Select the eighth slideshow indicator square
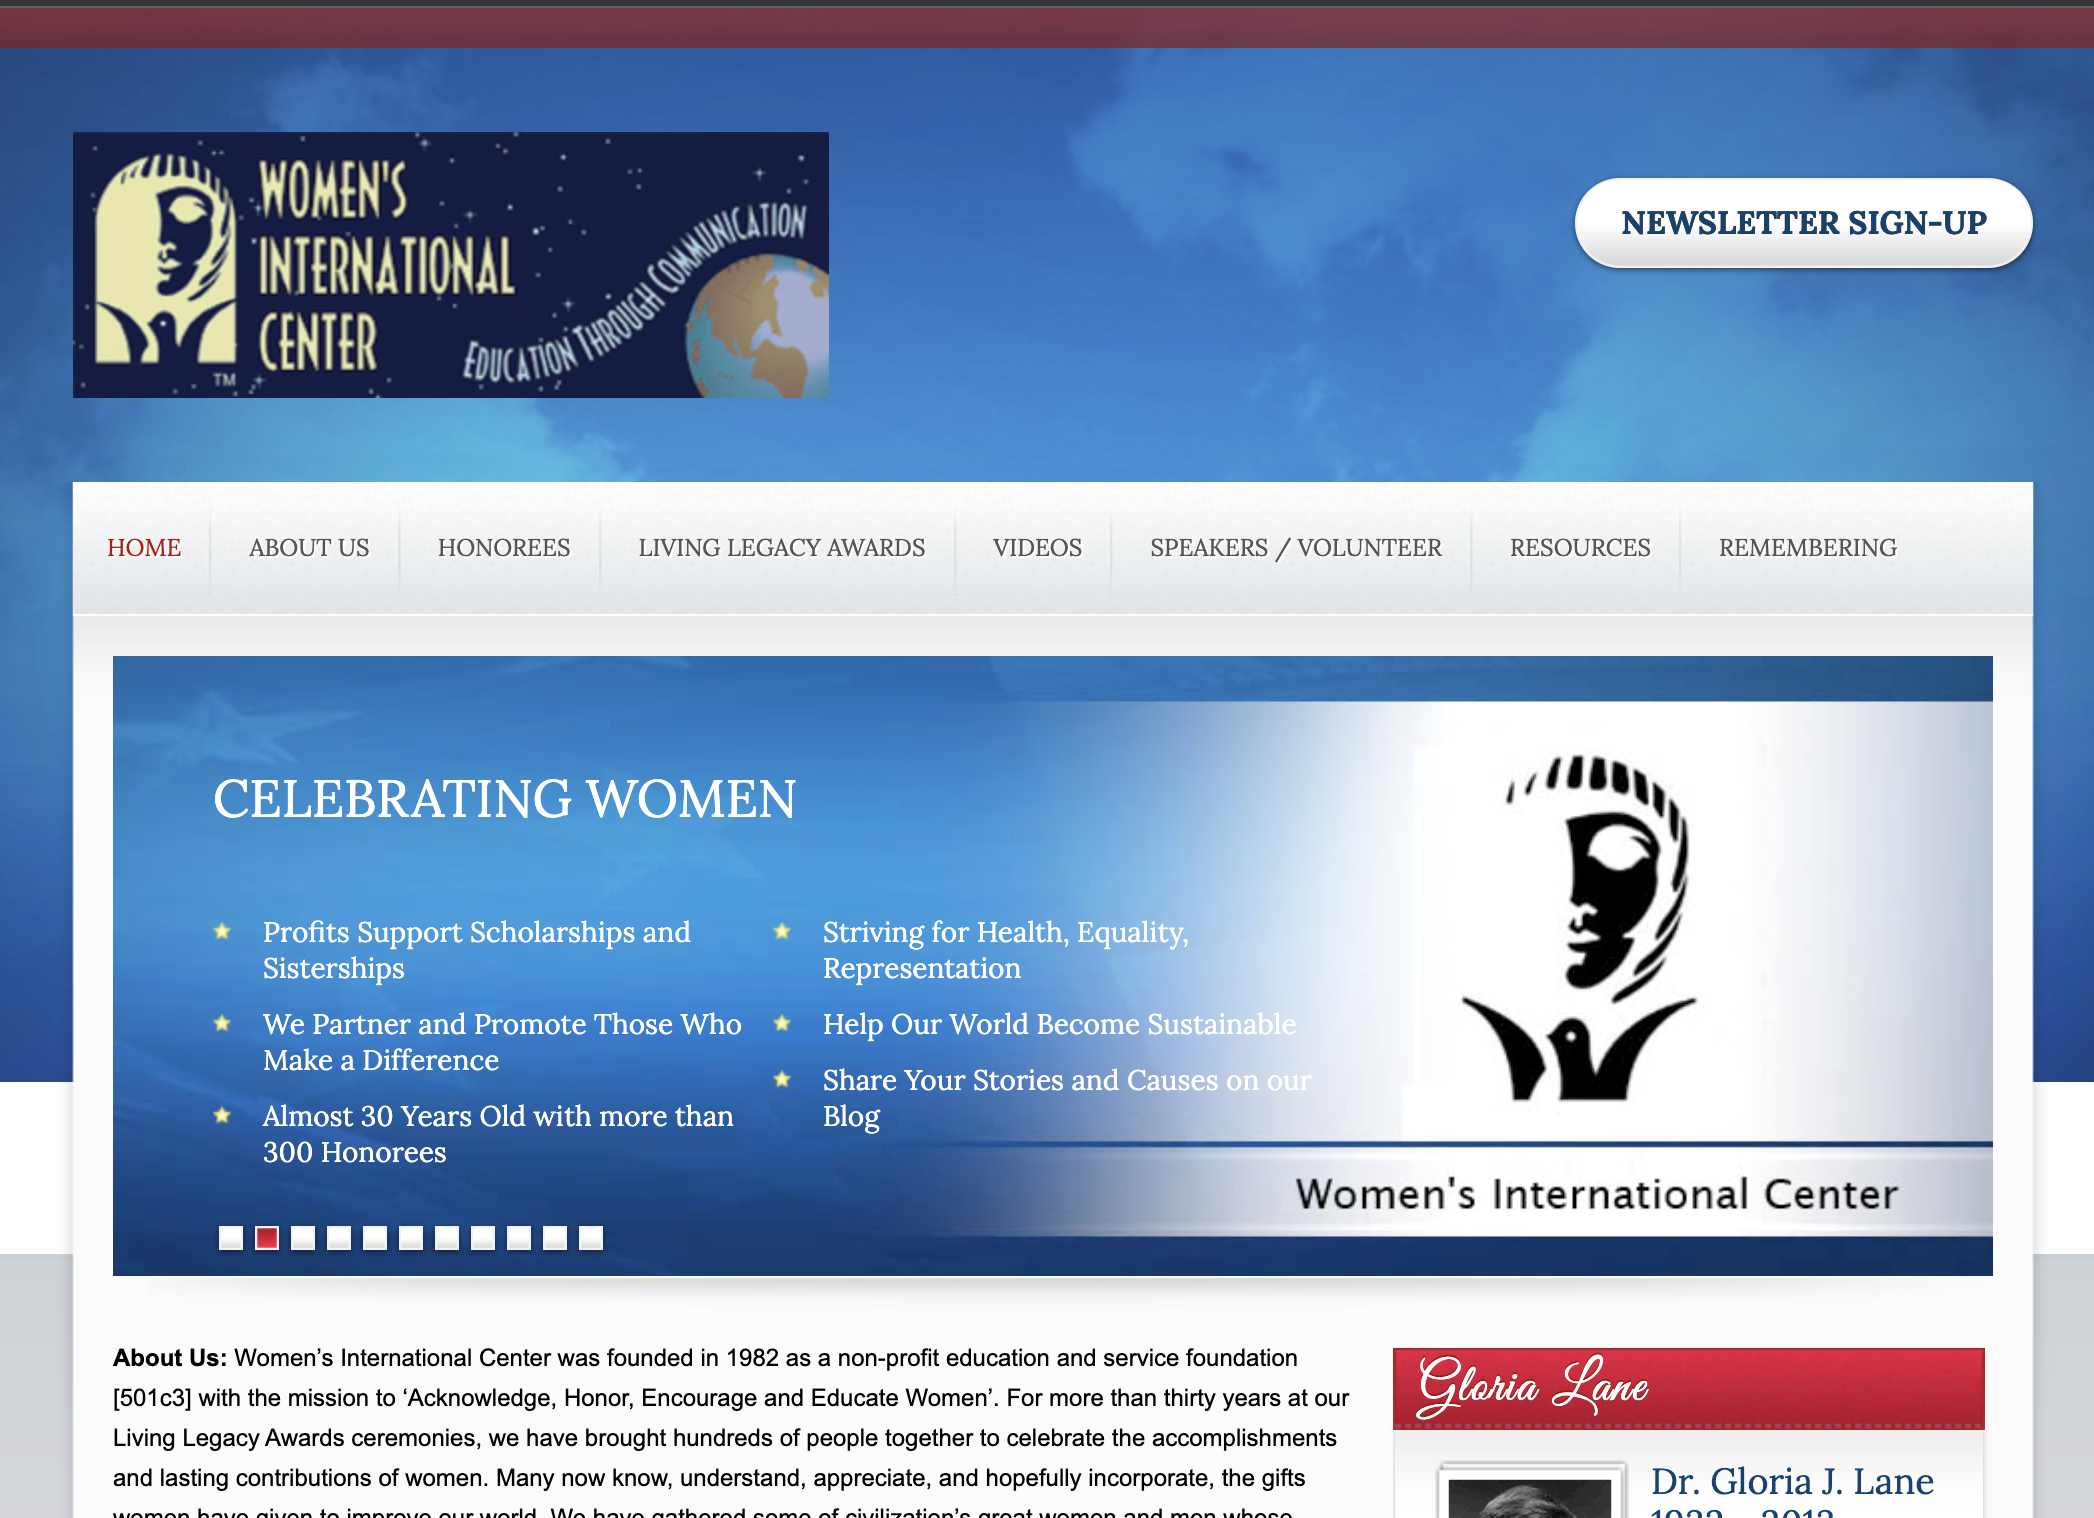The image size is (2094, 1518). coord(483,1238)
